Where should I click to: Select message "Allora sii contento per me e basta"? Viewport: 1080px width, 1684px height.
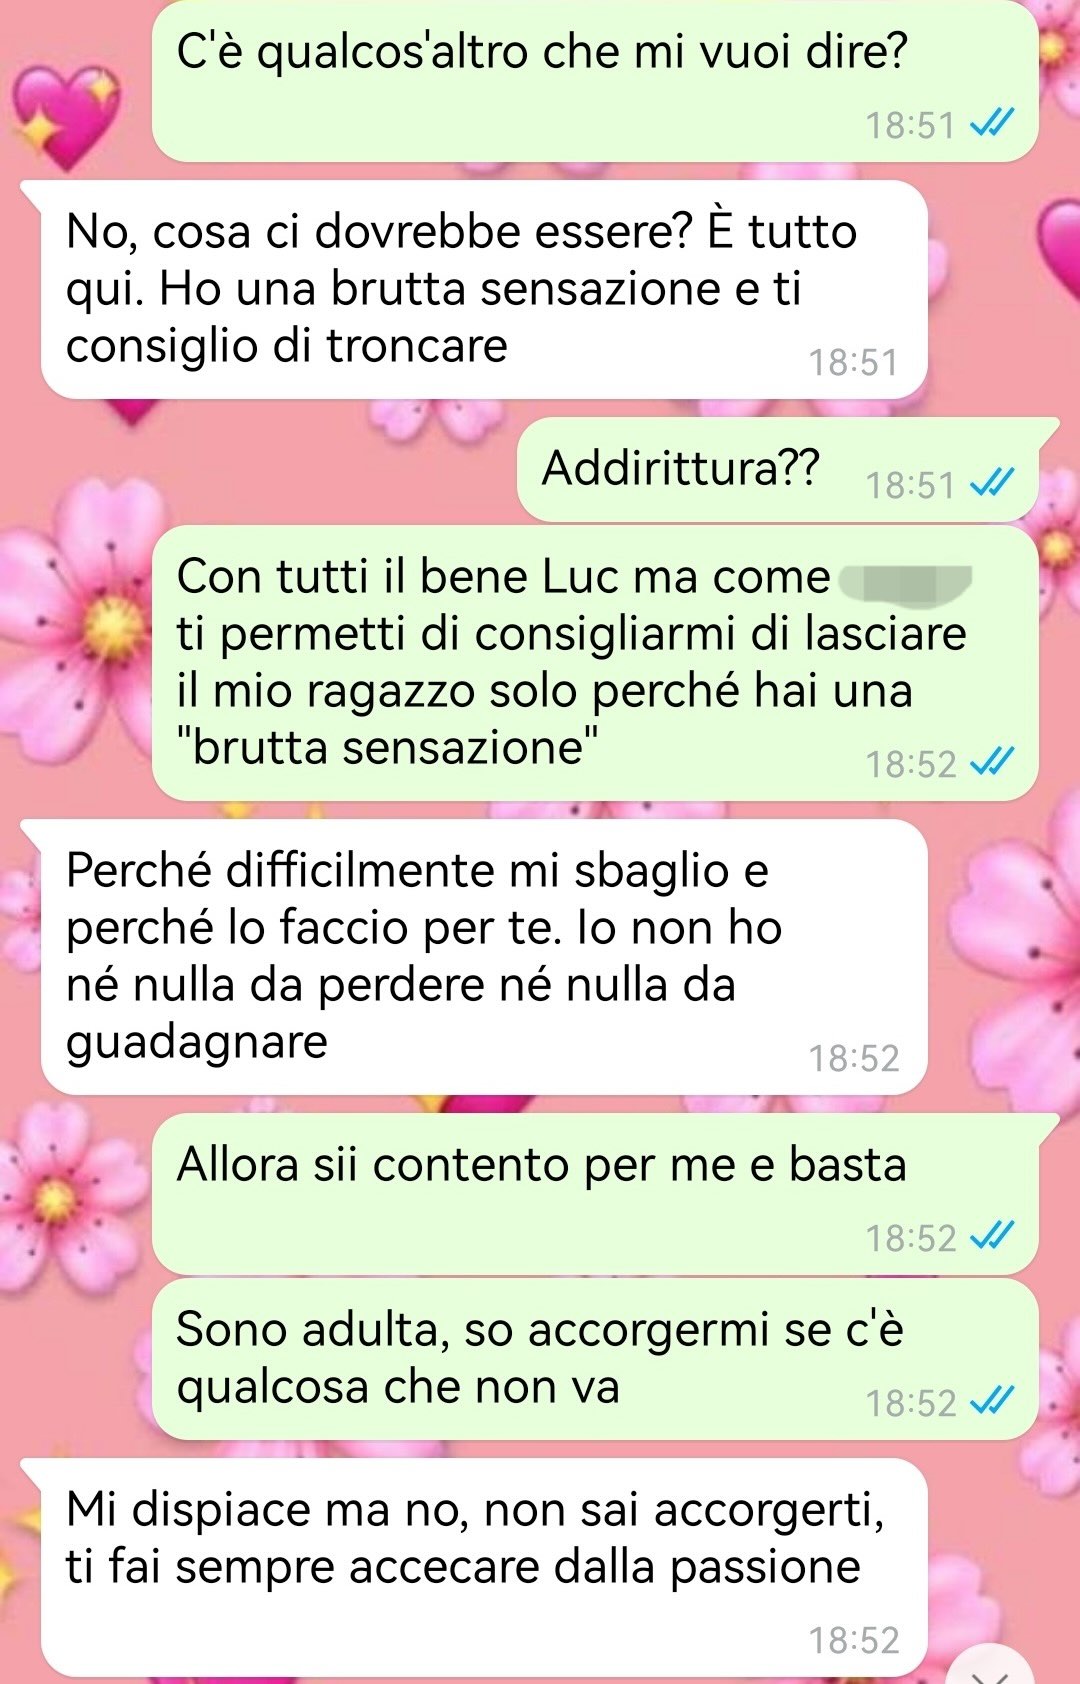point(595,1194)
